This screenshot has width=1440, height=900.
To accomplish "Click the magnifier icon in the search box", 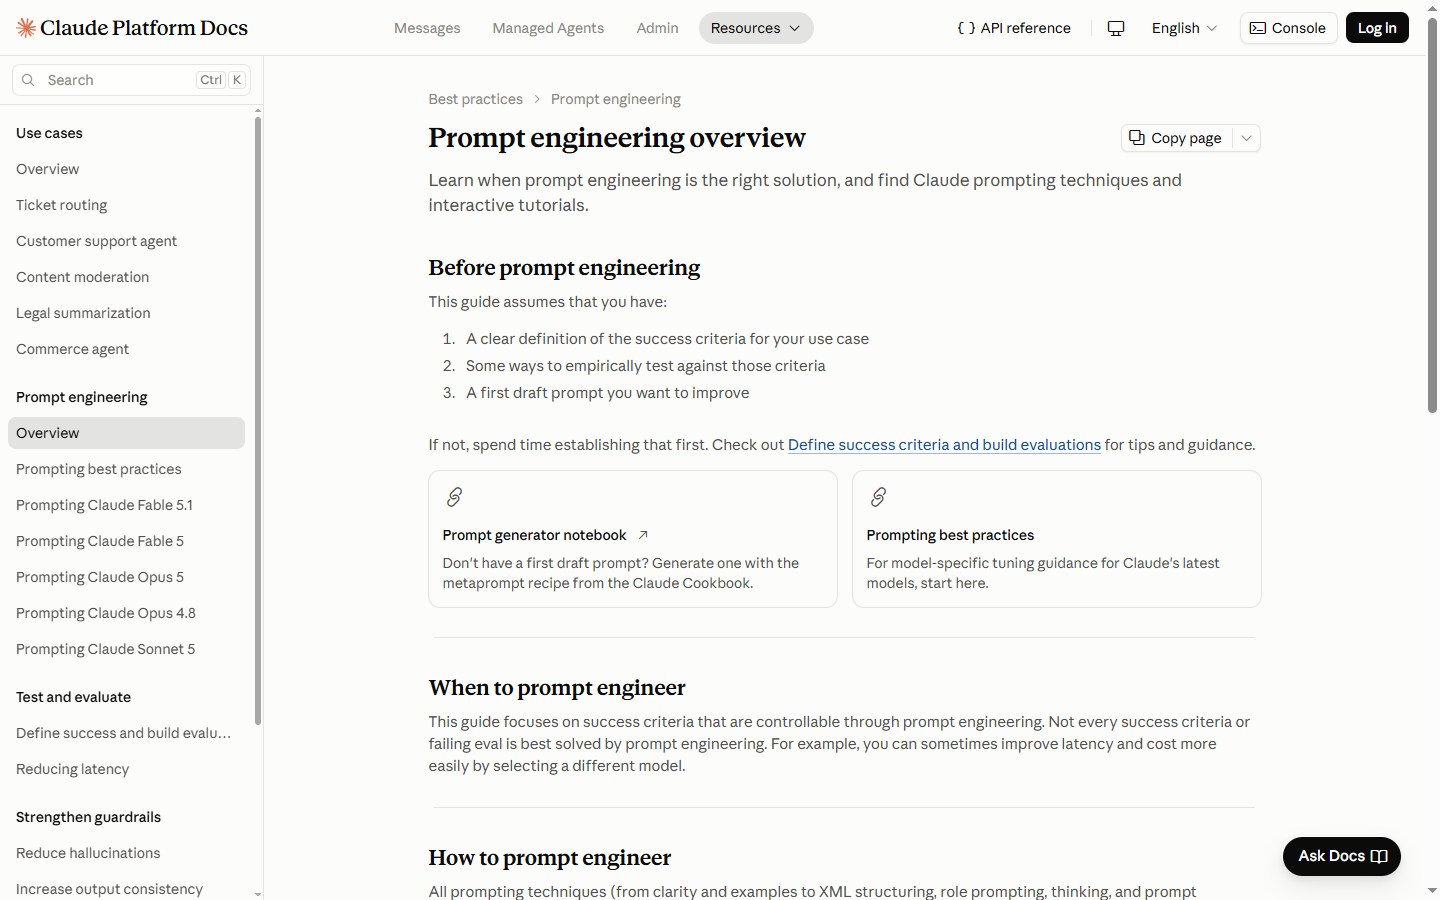I will click(28, 80).
